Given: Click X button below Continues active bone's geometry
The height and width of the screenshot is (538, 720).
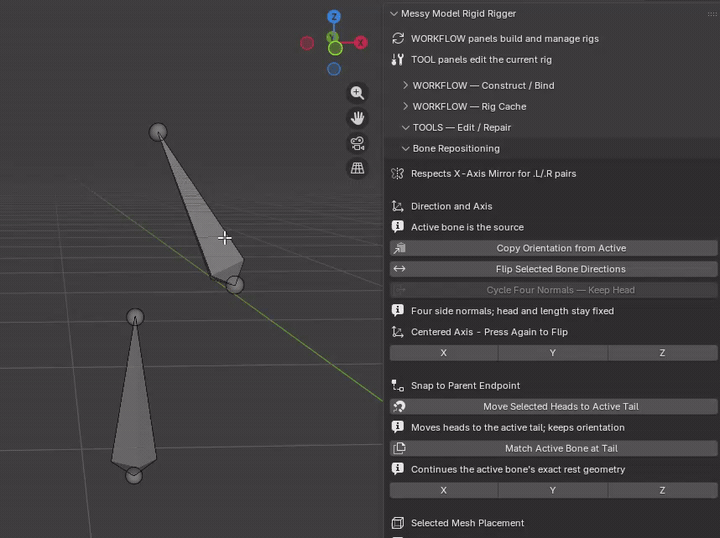Looking at the screenshot, I should pos(444,490).
